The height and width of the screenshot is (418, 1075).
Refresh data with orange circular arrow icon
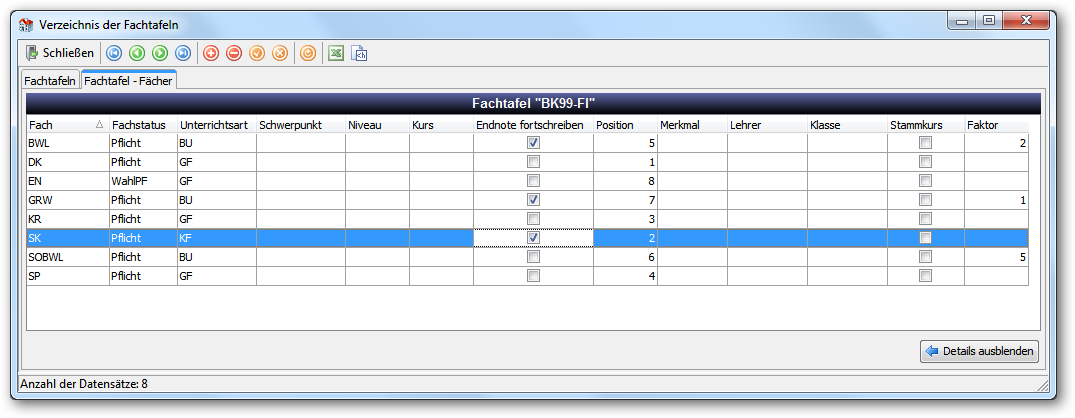tap(308, 53)
